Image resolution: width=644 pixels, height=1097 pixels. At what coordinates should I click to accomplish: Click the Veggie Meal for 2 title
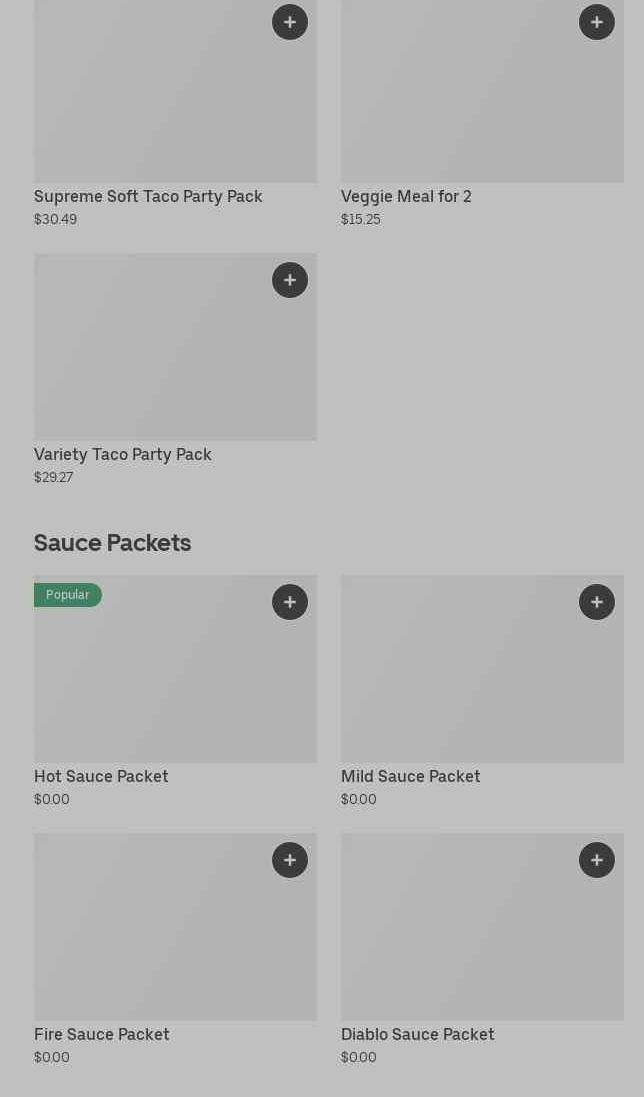(x=406, y=197)
